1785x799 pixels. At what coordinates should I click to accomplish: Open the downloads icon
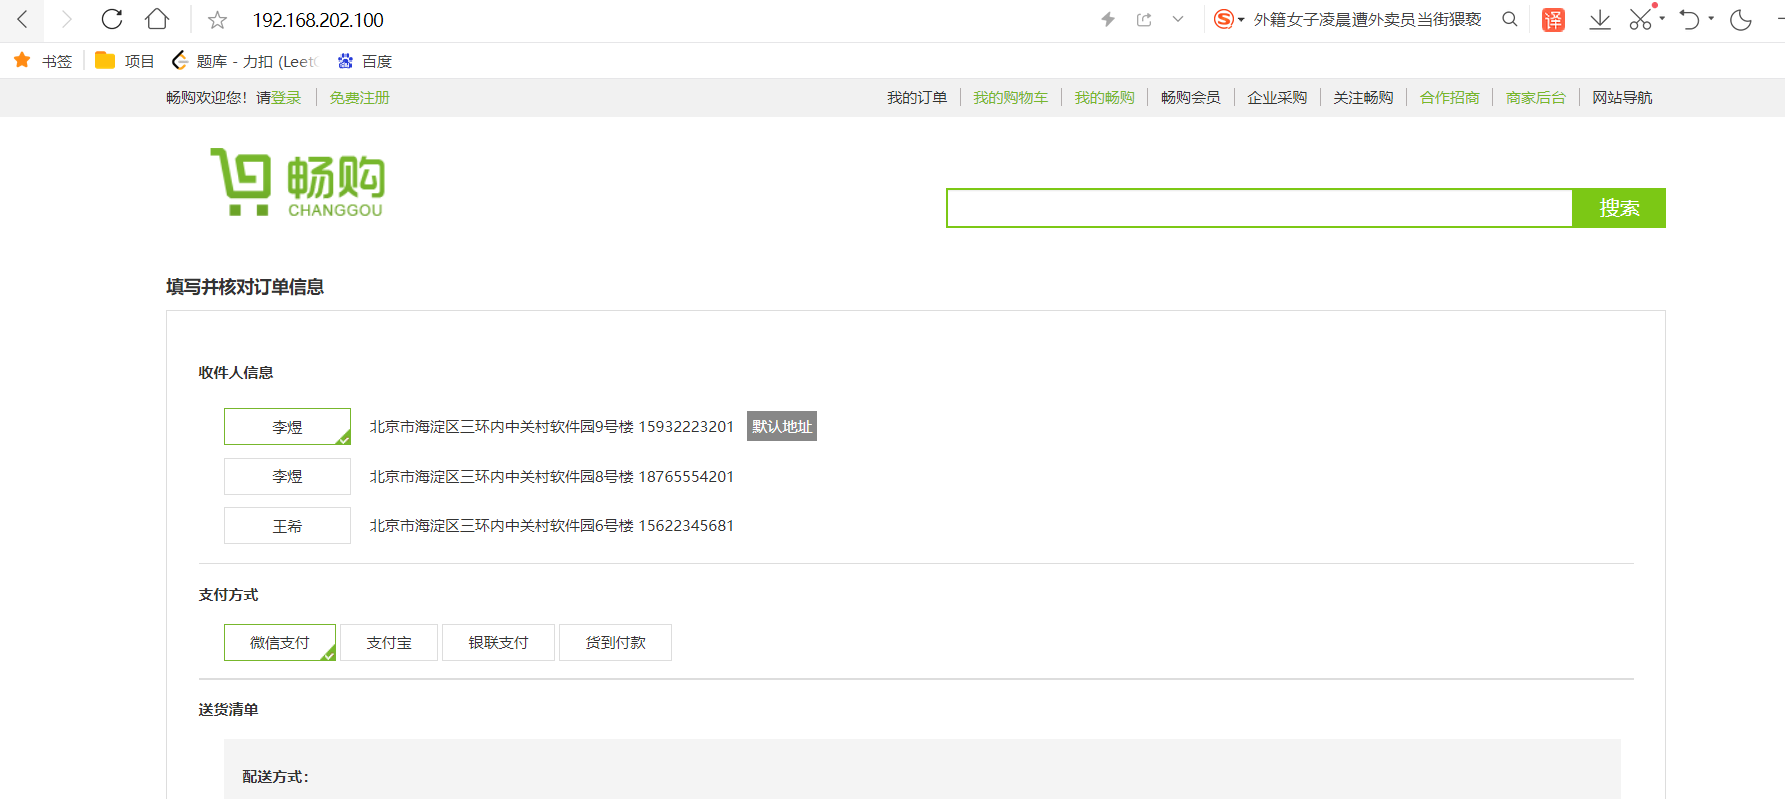tap(1600, 19)
